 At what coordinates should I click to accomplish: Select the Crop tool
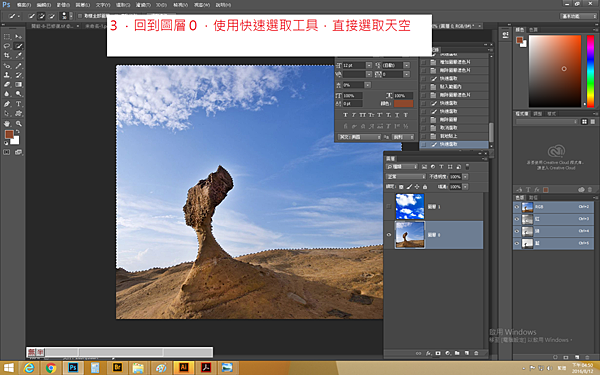(x=7, y=55)
